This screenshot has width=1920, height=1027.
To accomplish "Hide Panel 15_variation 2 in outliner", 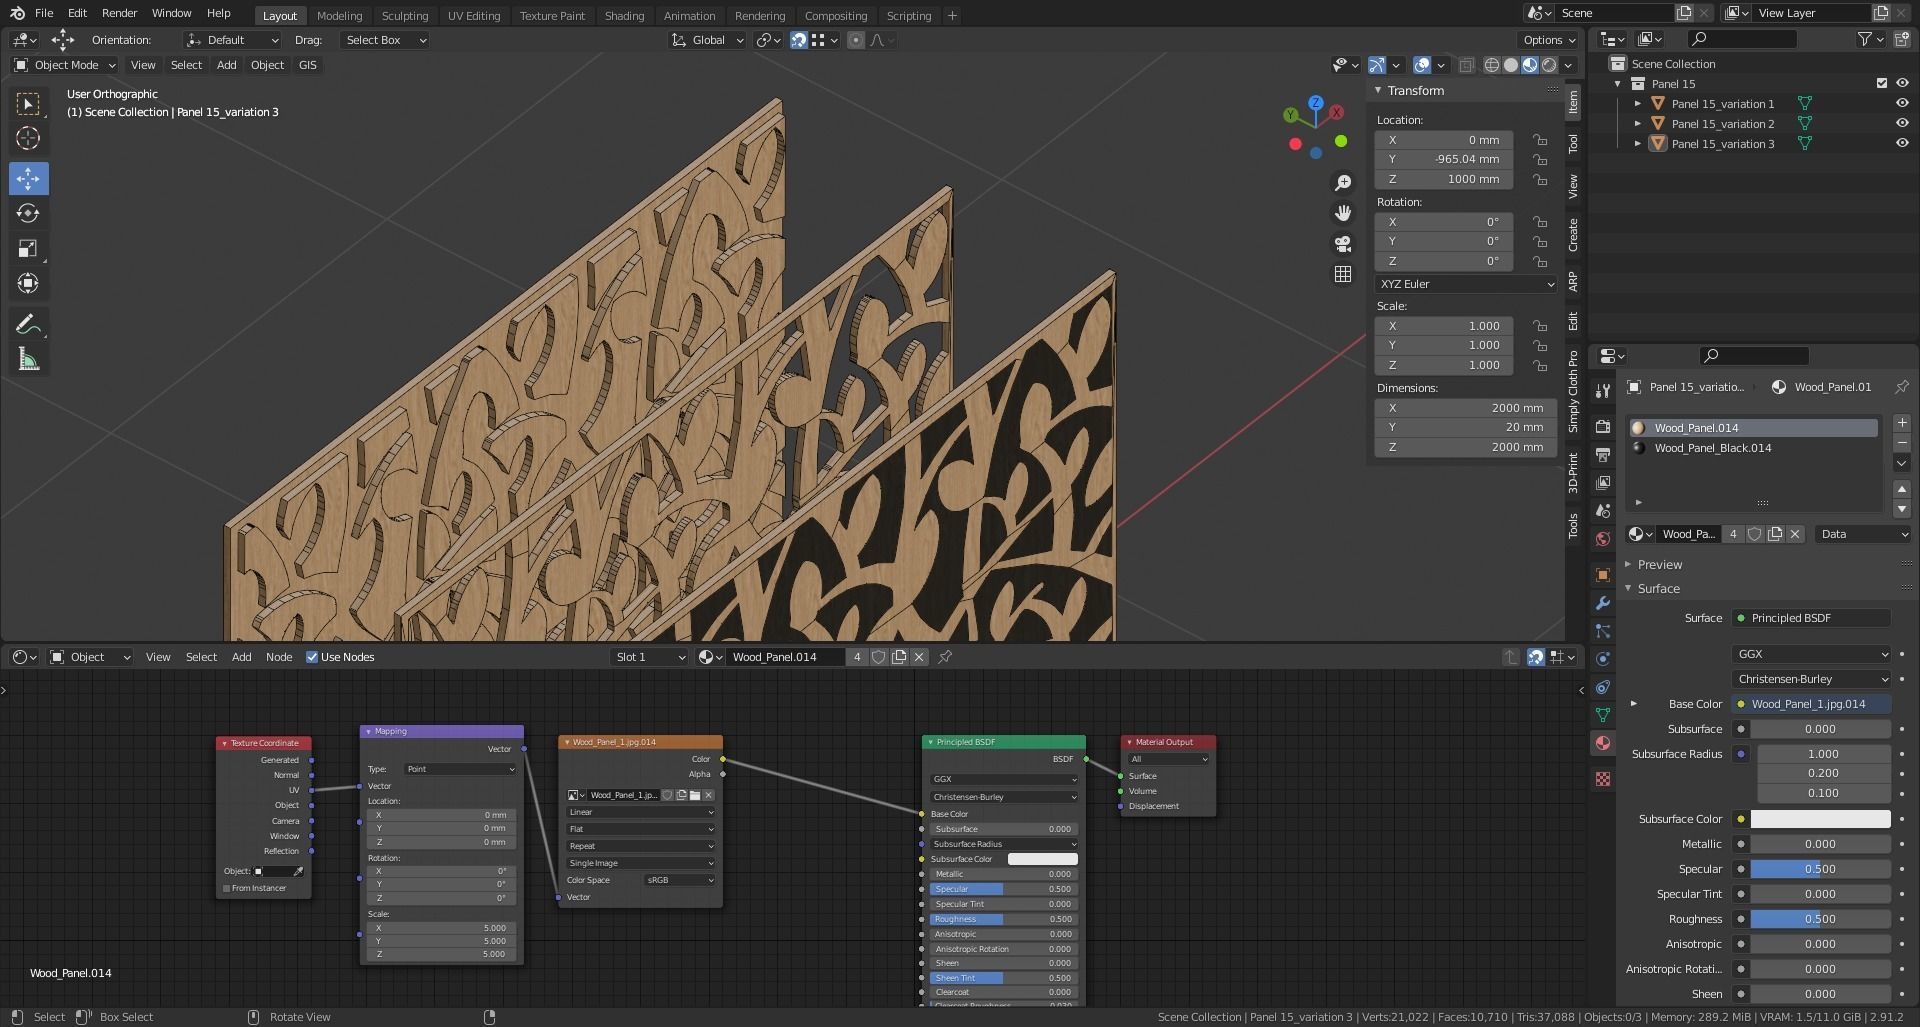I will click(x=1902, y=124).
